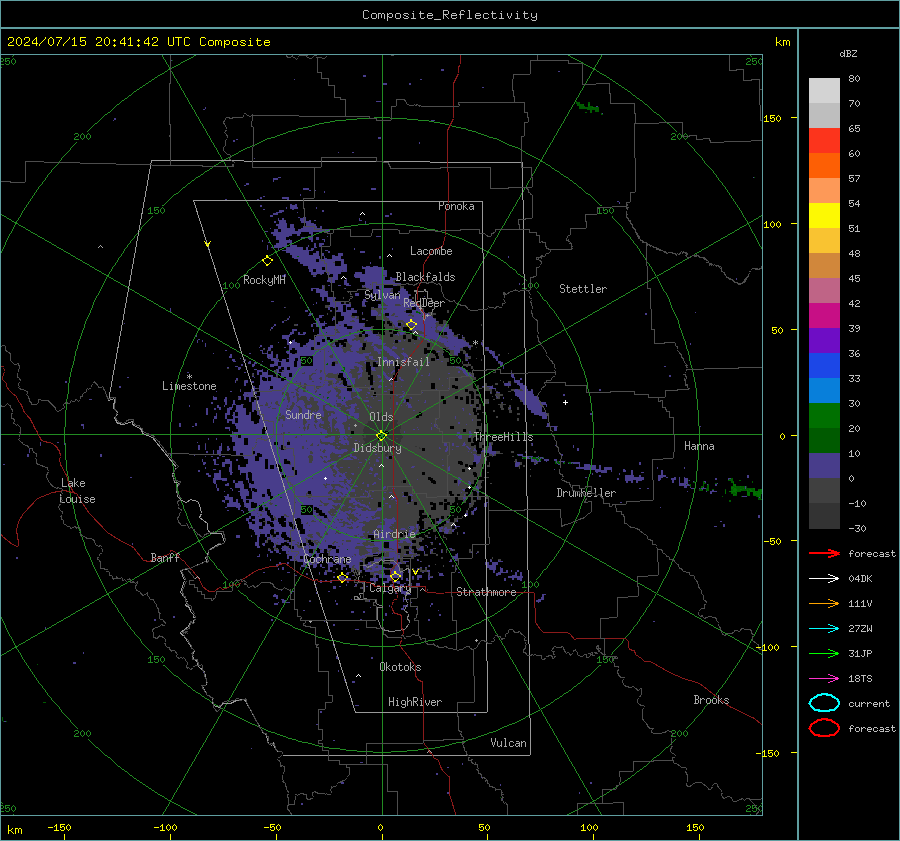Click the Strathmore label
The width and height of the screenshot is (900, 841).
point(486,592)
